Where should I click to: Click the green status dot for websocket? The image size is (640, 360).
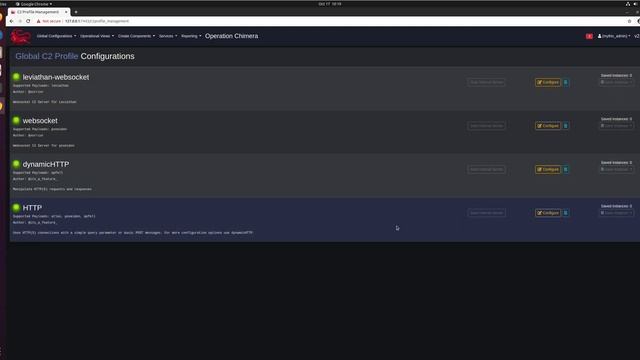click(16, 120)
